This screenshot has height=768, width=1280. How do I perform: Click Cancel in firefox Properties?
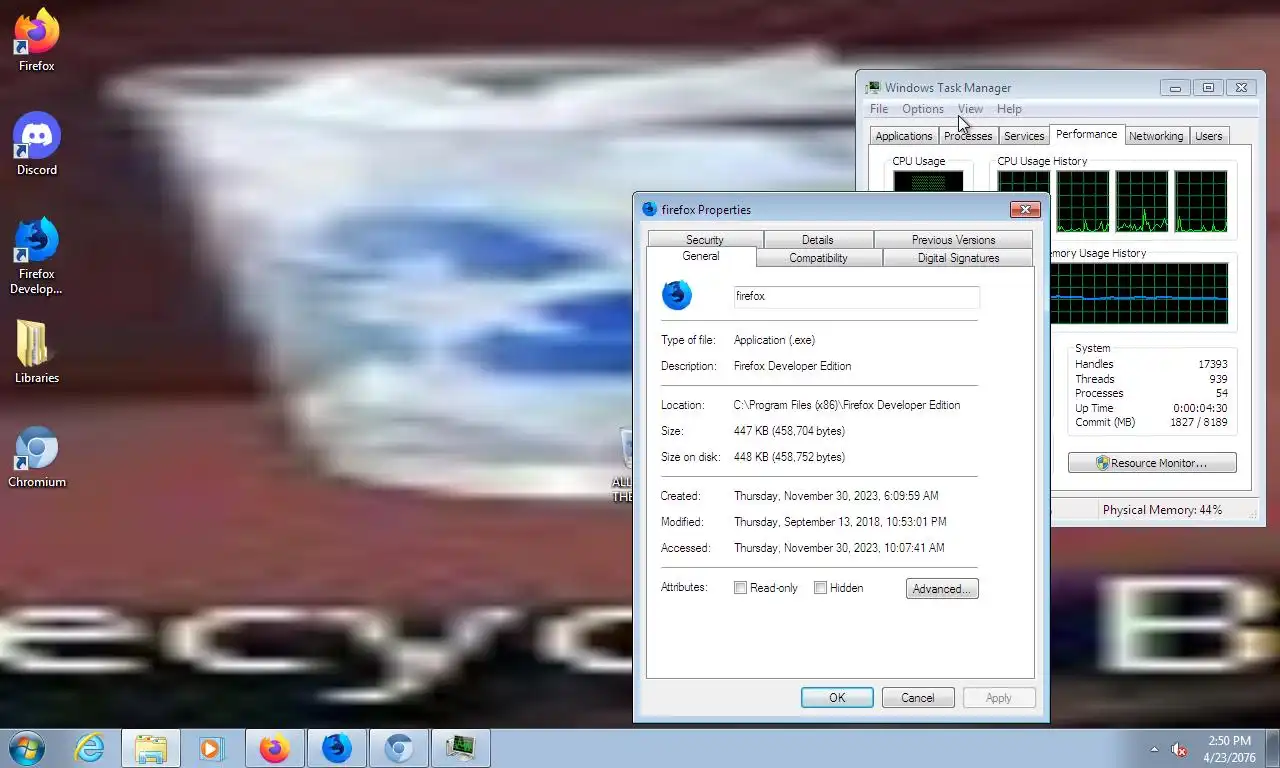(917, 698)
